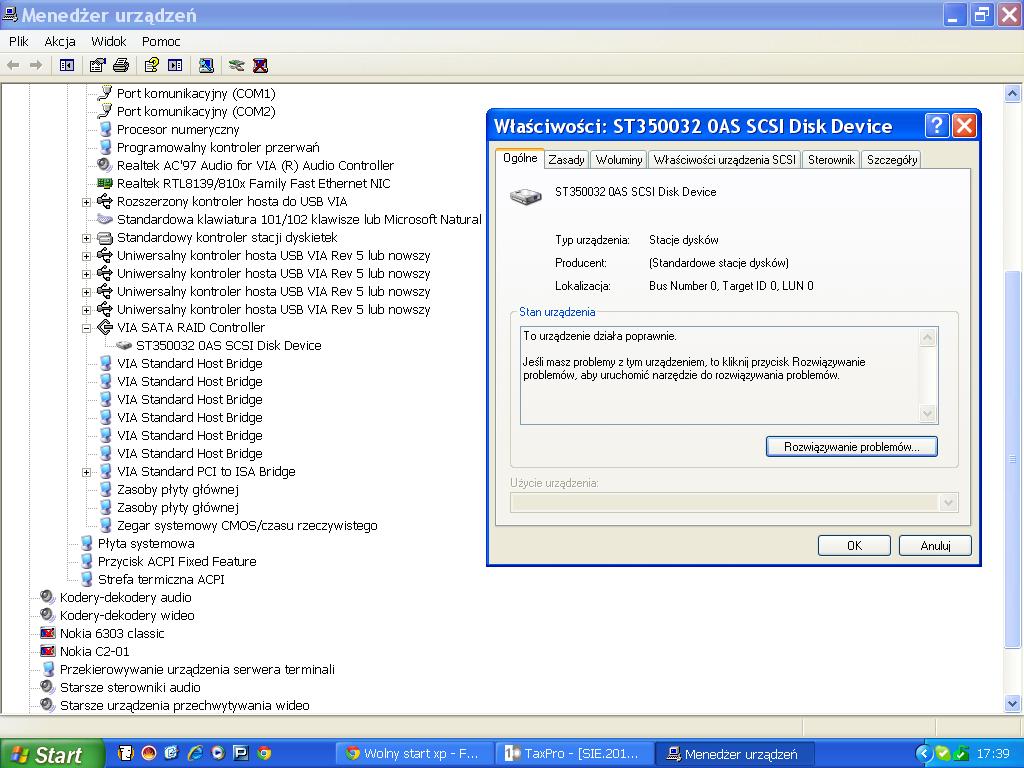Select the Ogólne tab

click(x=520, y=158)
